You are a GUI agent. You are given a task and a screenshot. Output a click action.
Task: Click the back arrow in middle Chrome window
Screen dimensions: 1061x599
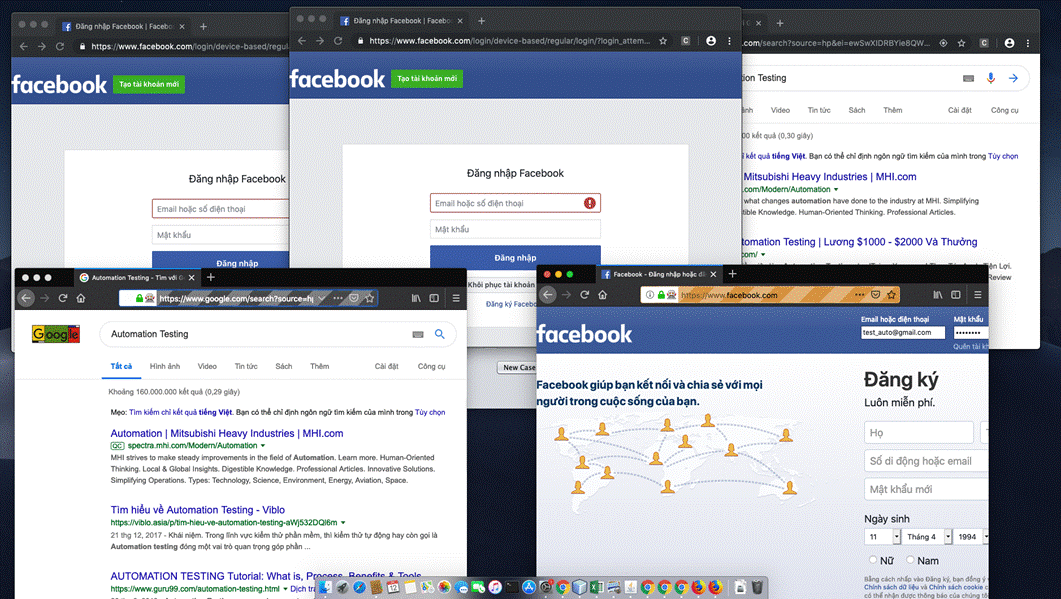point(302,41)
